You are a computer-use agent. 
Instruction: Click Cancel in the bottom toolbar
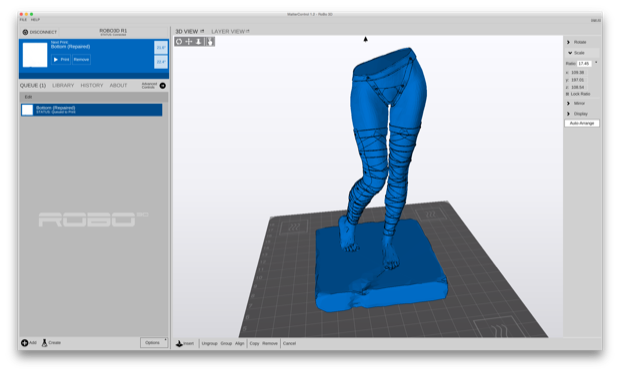pos(289,343)
